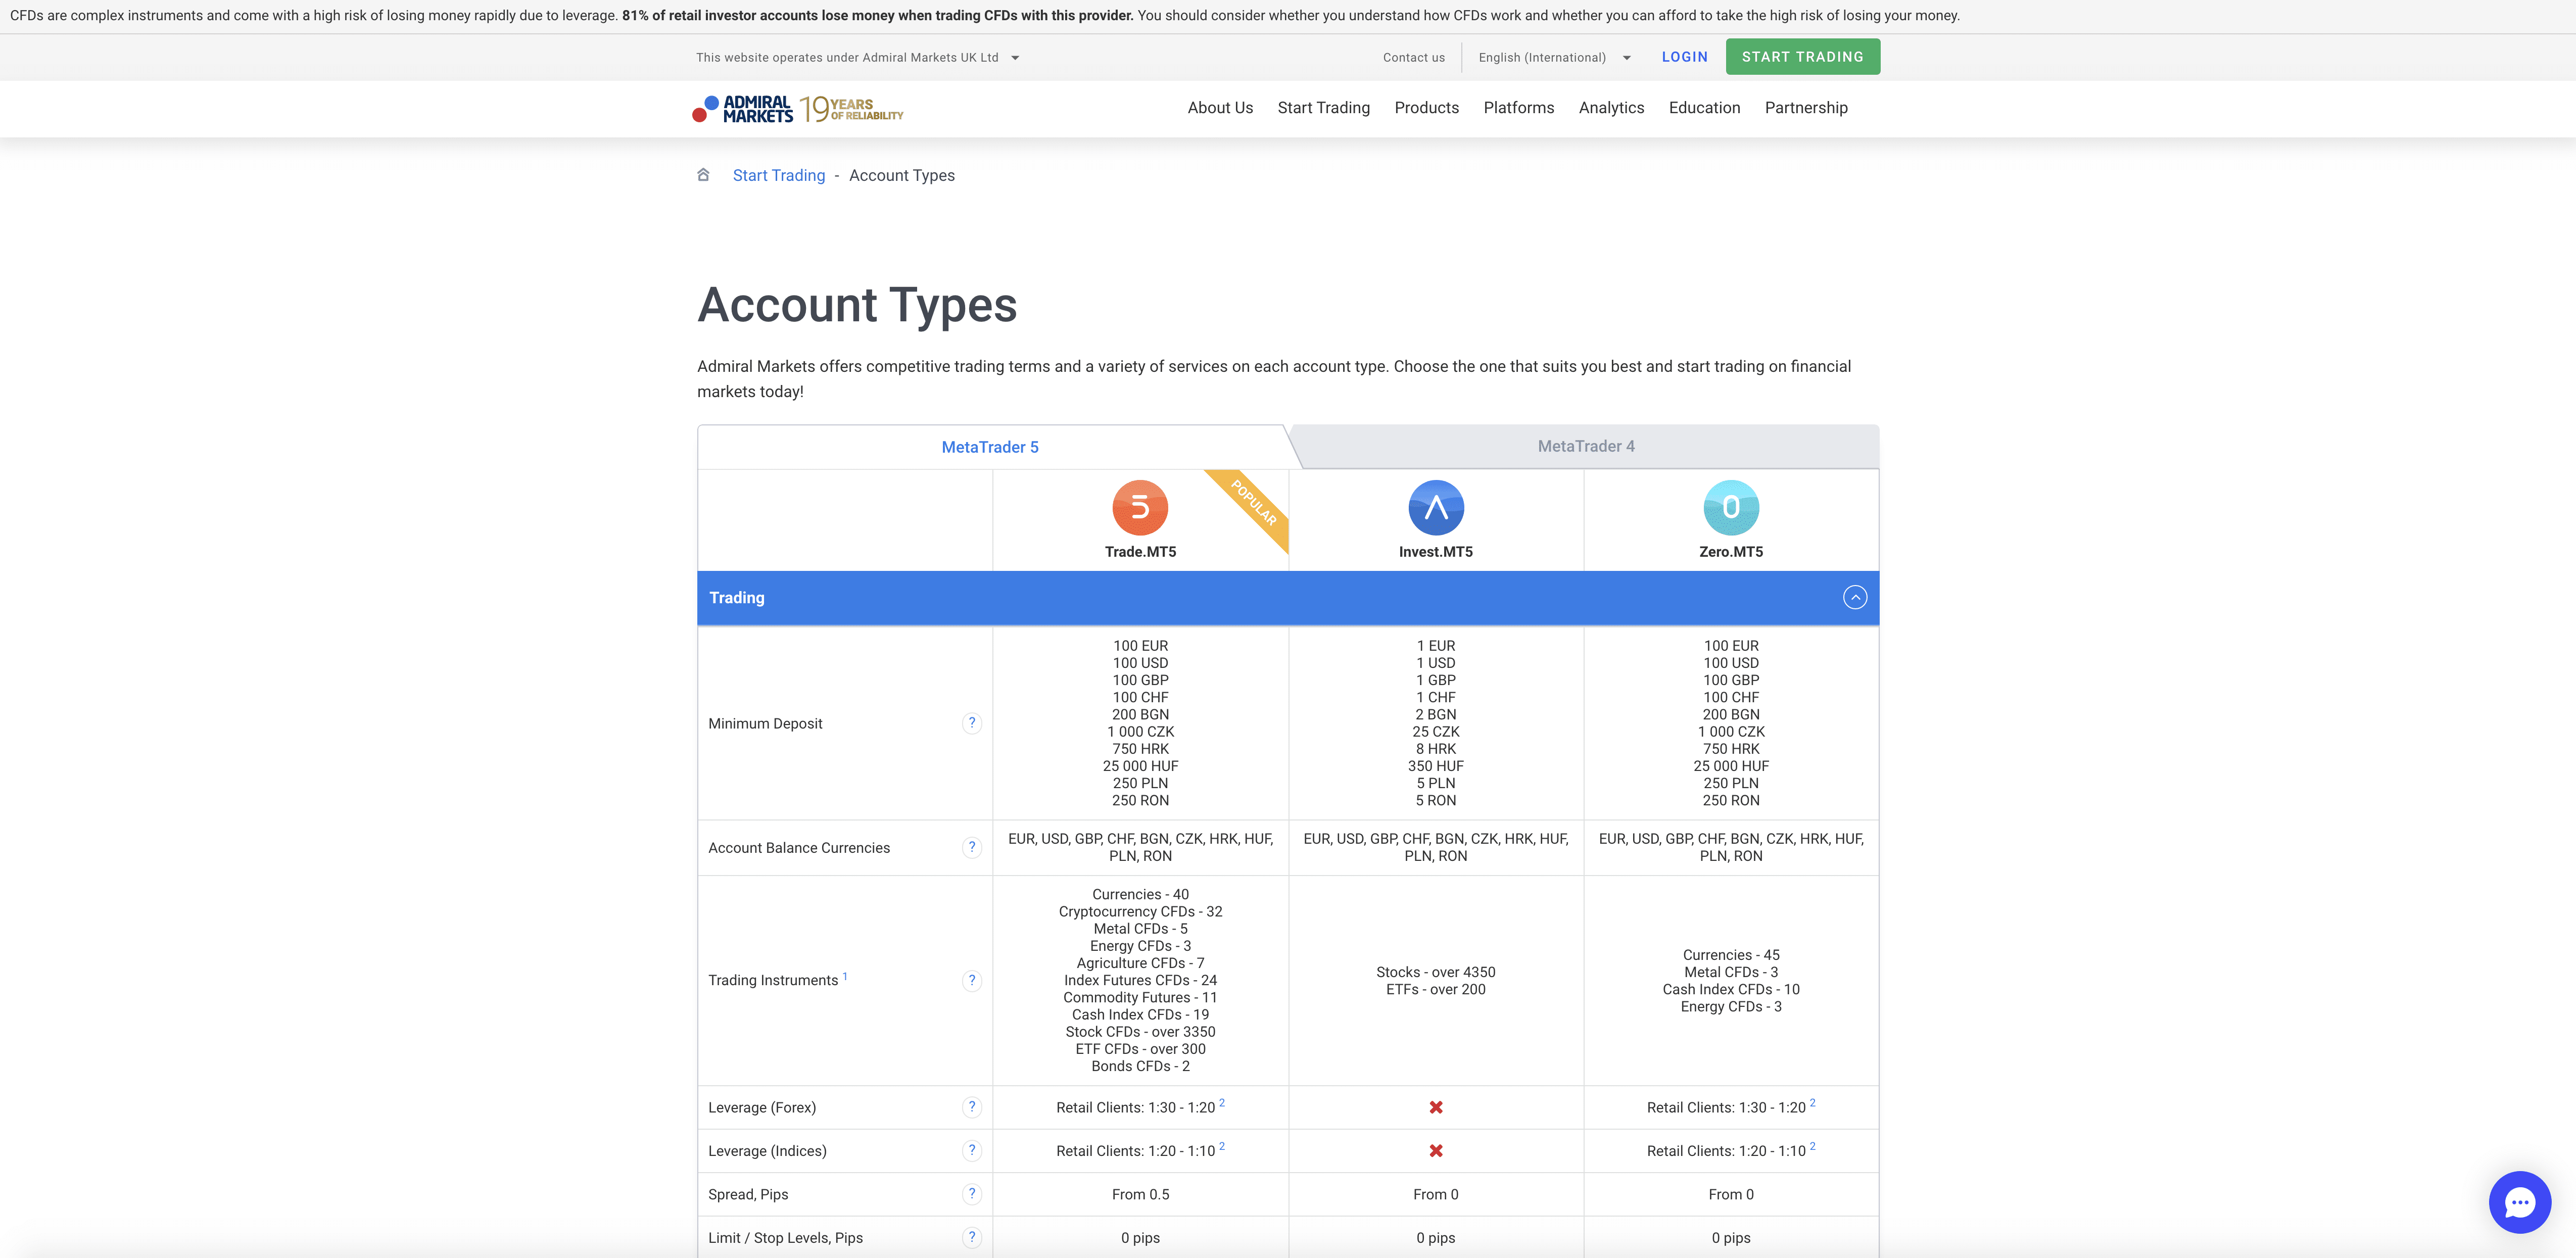
Task: Click 'Cash Index CFDs - 10' in Zero.MT5
Action: 1731,990
